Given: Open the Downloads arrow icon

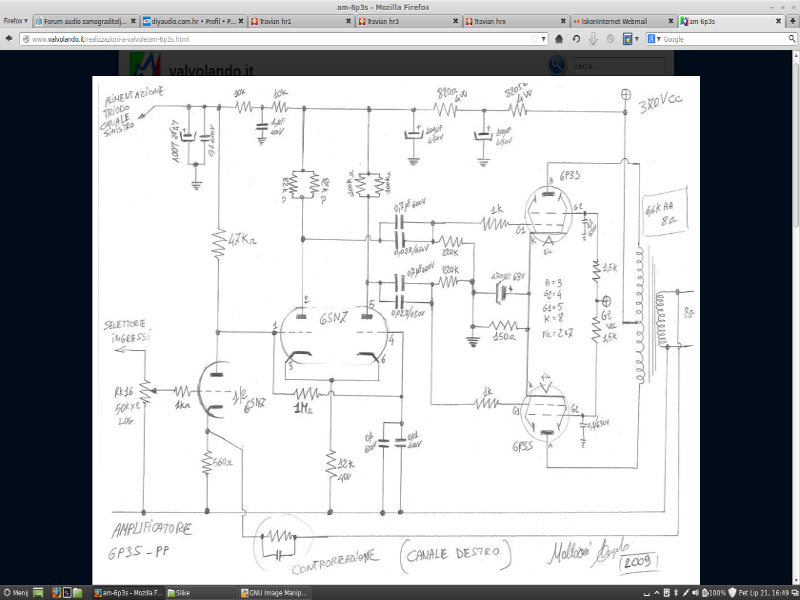Looking at the screenshot, I should [593, 39].
